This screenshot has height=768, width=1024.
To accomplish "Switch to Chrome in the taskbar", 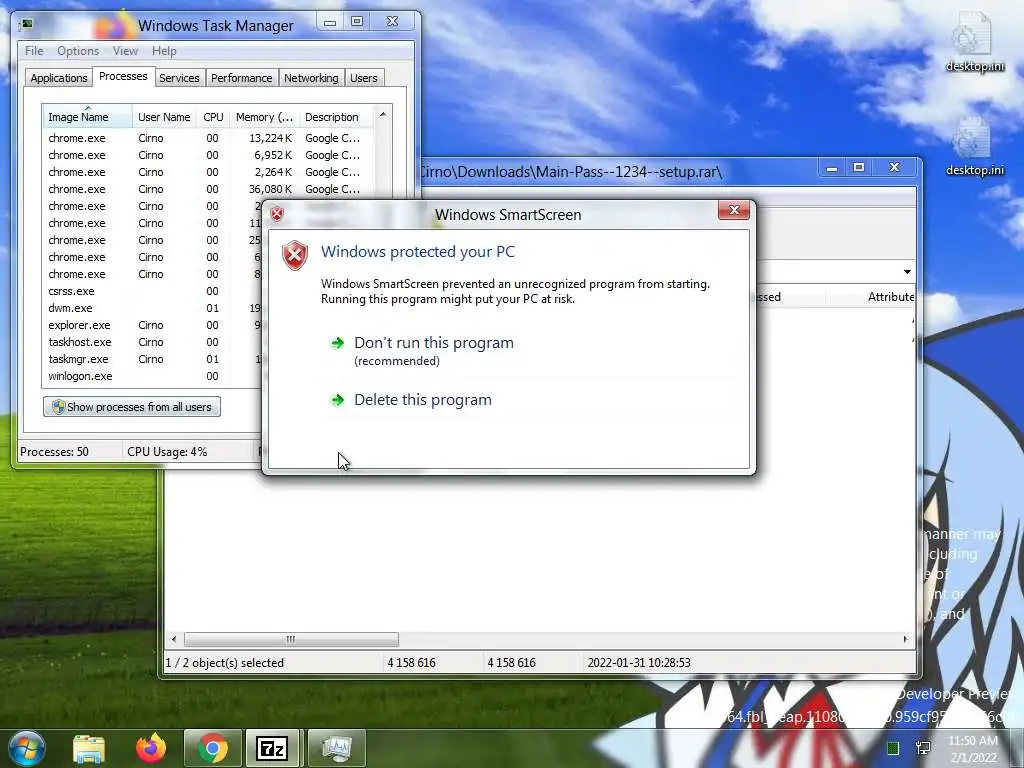I will 213,748.
